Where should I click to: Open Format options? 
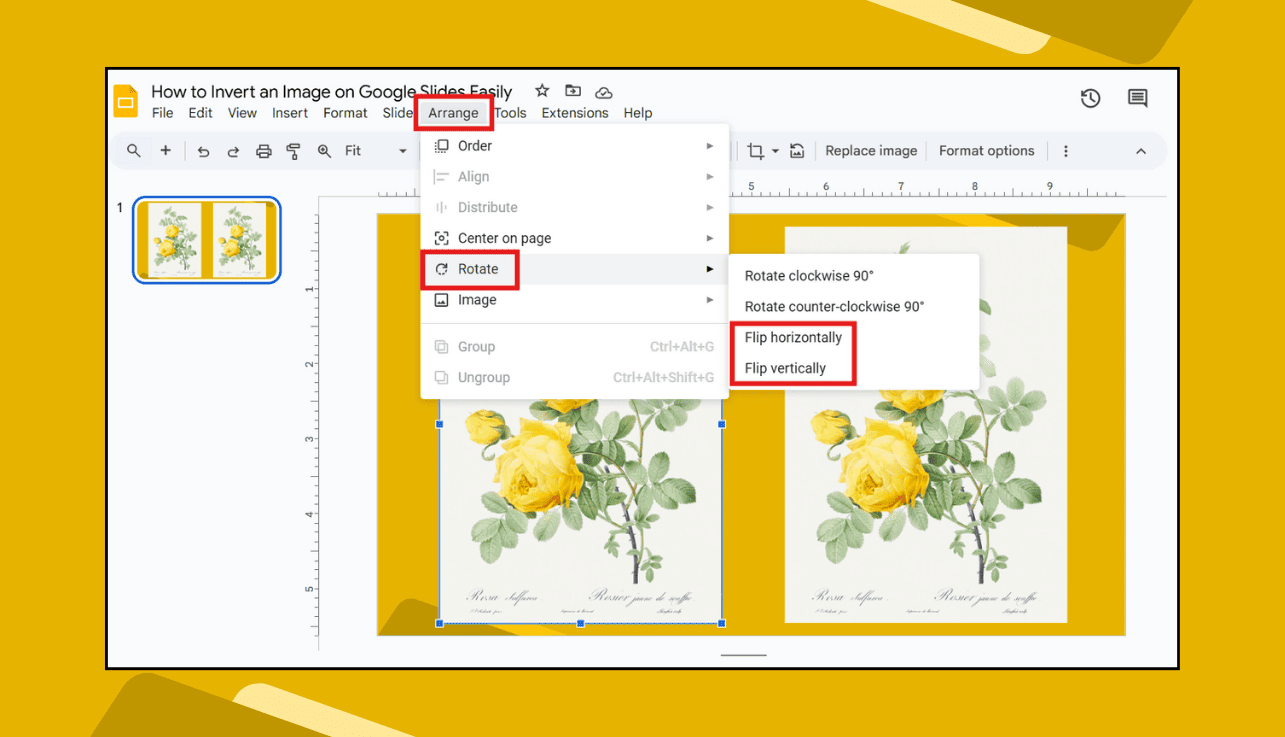pos(986,150)
